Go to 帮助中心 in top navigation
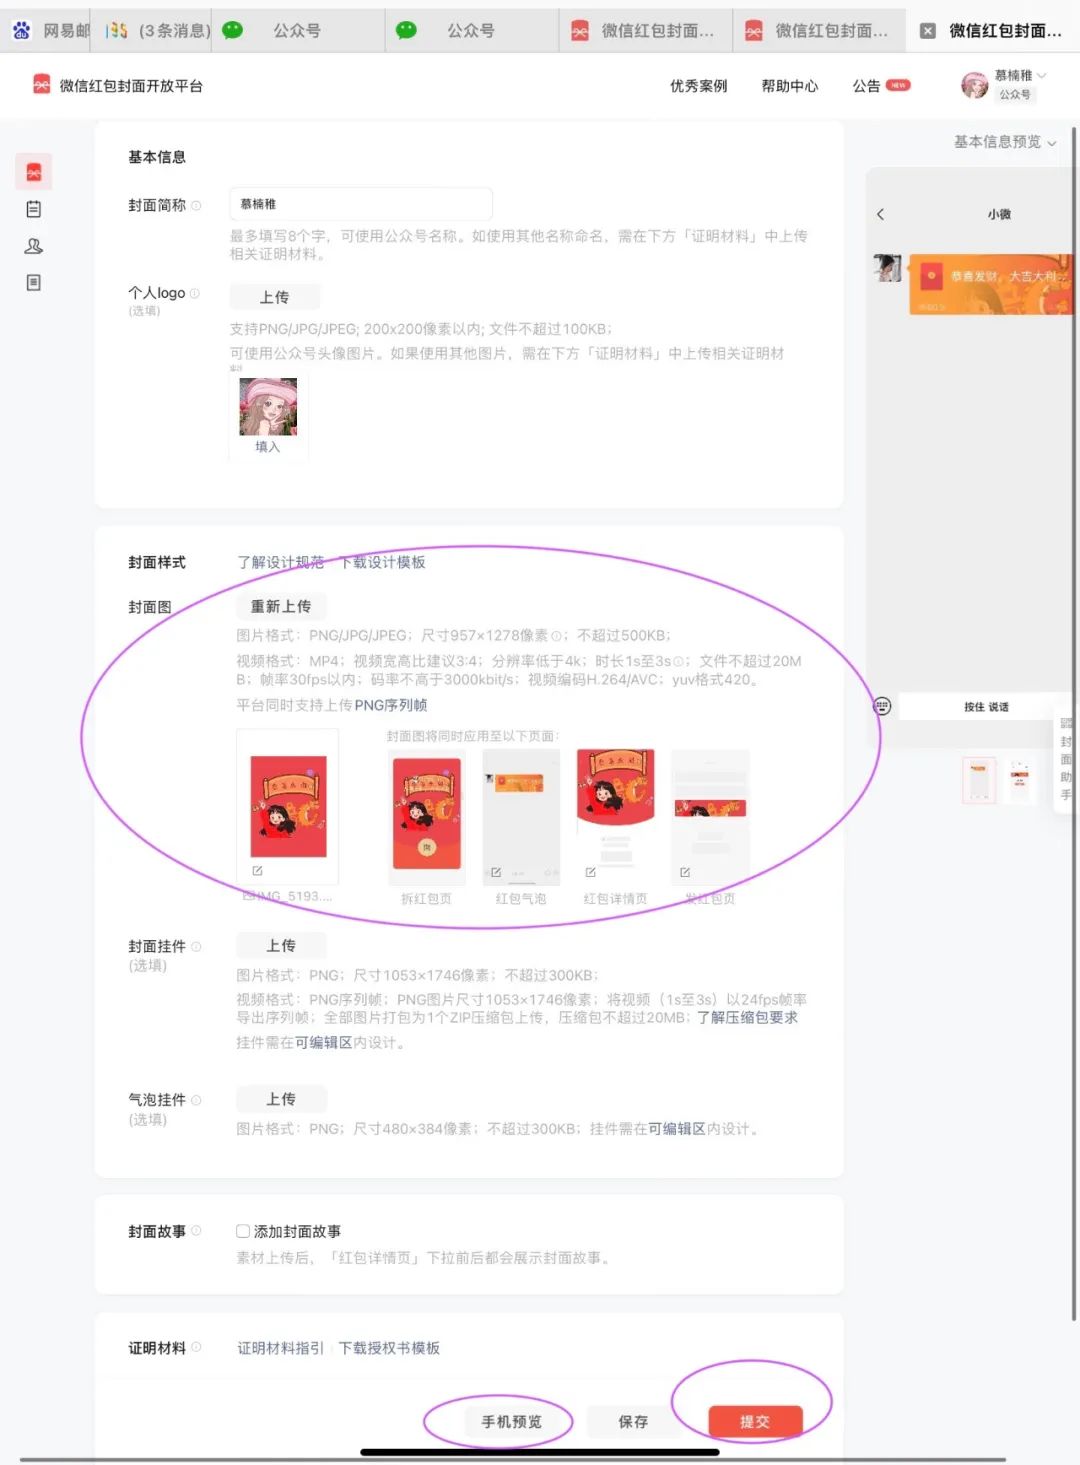The image size is (1080, 1465). point(789,86)
